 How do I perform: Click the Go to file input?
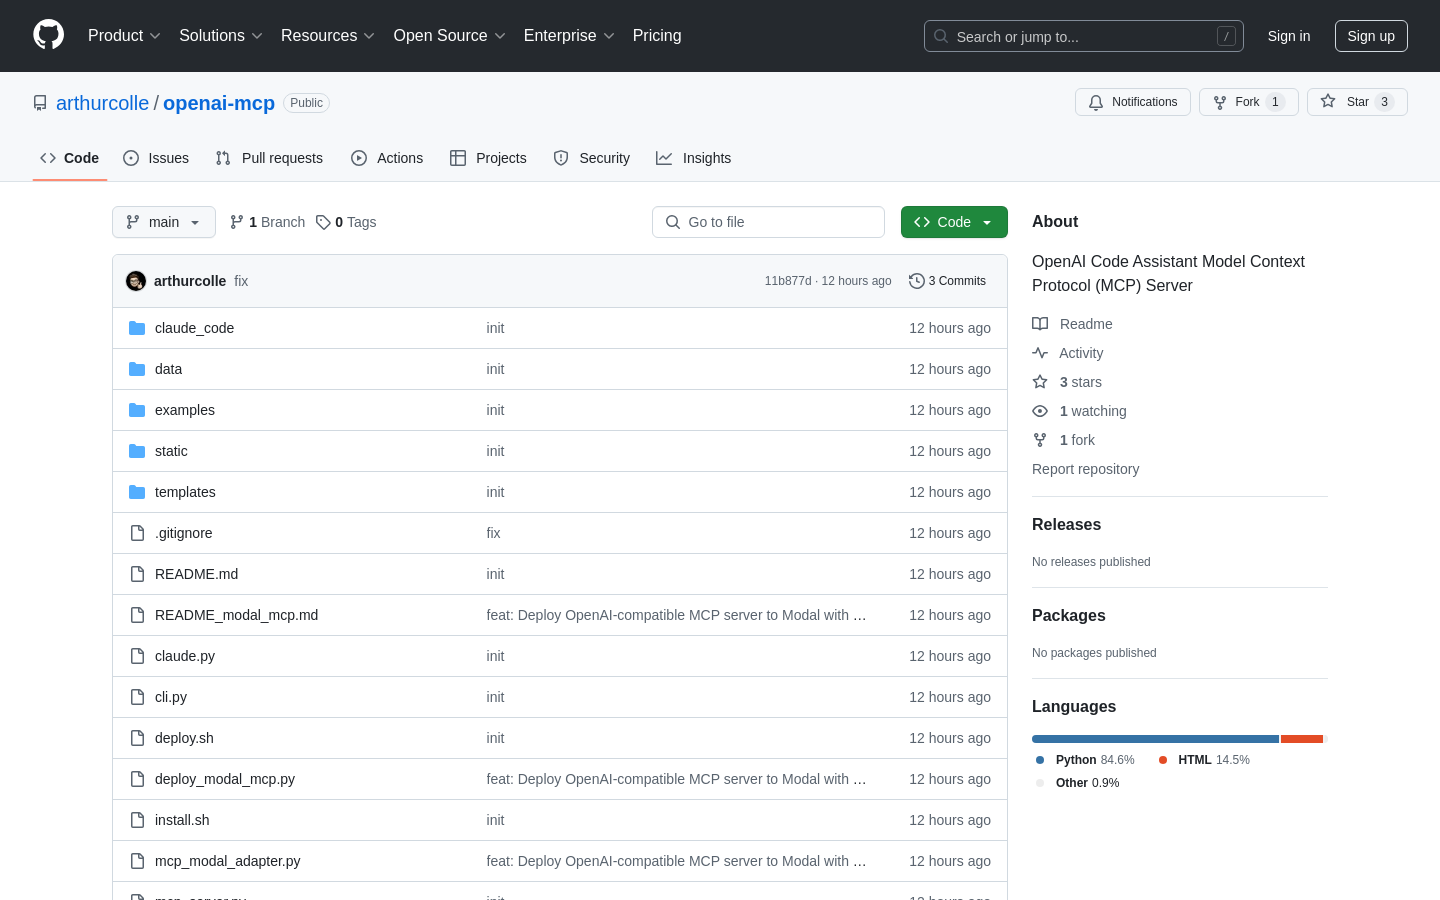(768, 222)
